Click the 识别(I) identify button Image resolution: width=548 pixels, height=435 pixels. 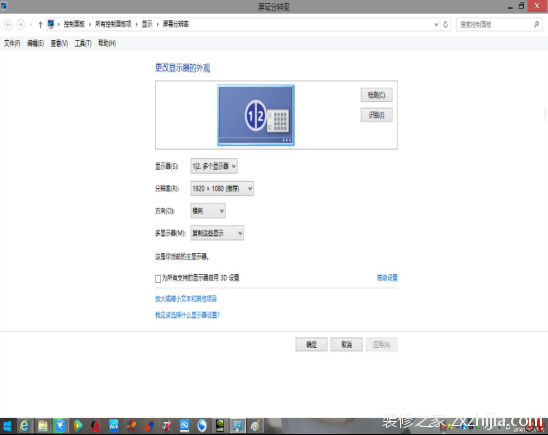pos(376,115)
